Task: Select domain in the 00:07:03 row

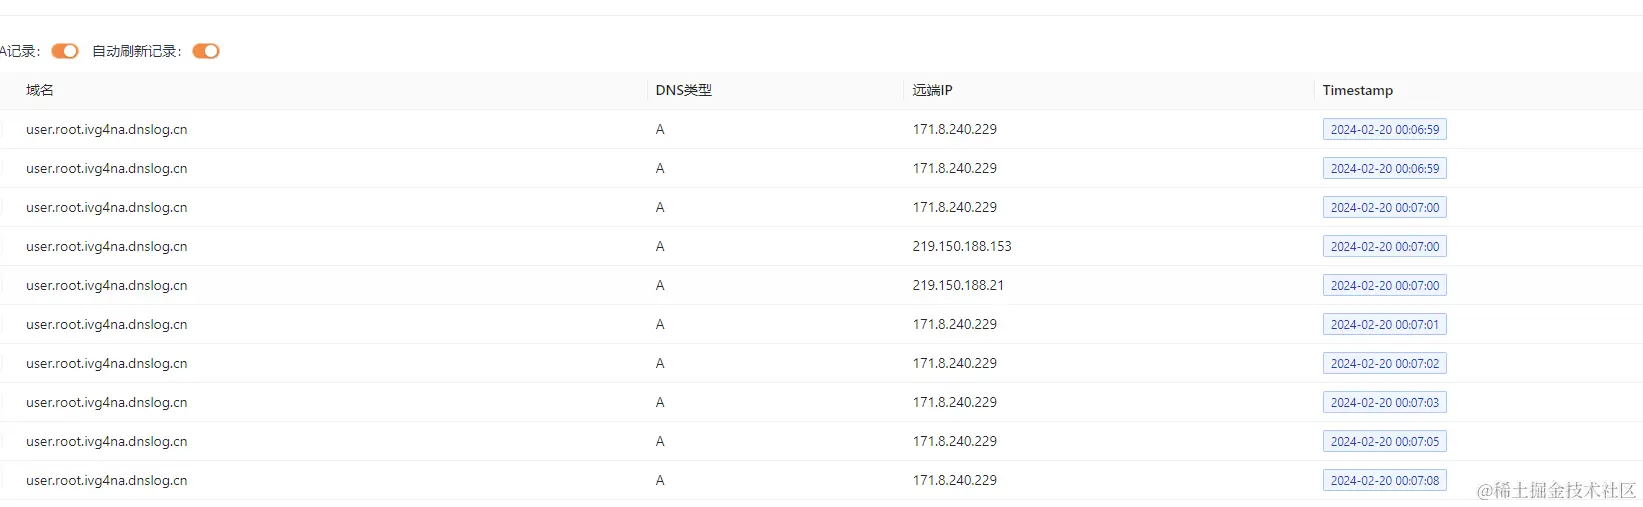Action: pyautogui.click(x=107, y=402)
